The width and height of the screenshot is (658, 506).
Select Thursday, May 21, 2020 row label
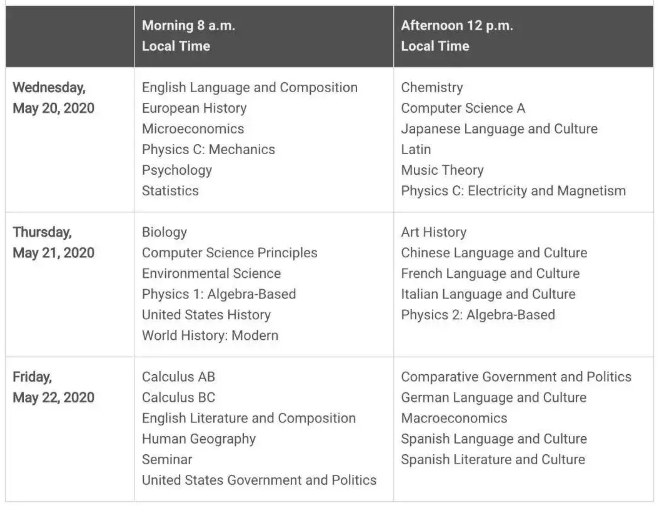[53, 243]
